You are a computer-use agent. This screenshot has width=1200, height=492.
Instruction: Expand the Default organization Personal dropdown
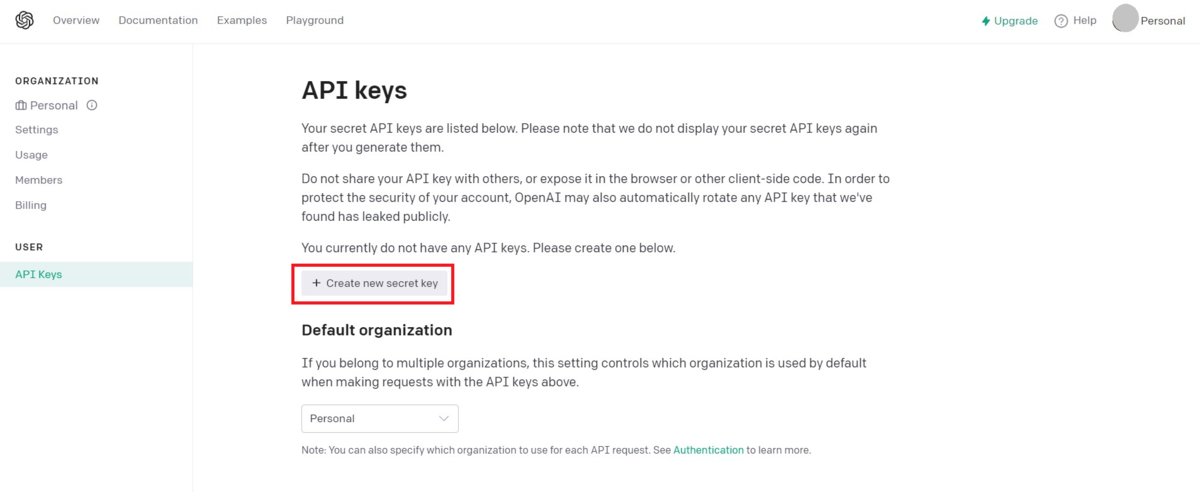click(x=379, y=418)
